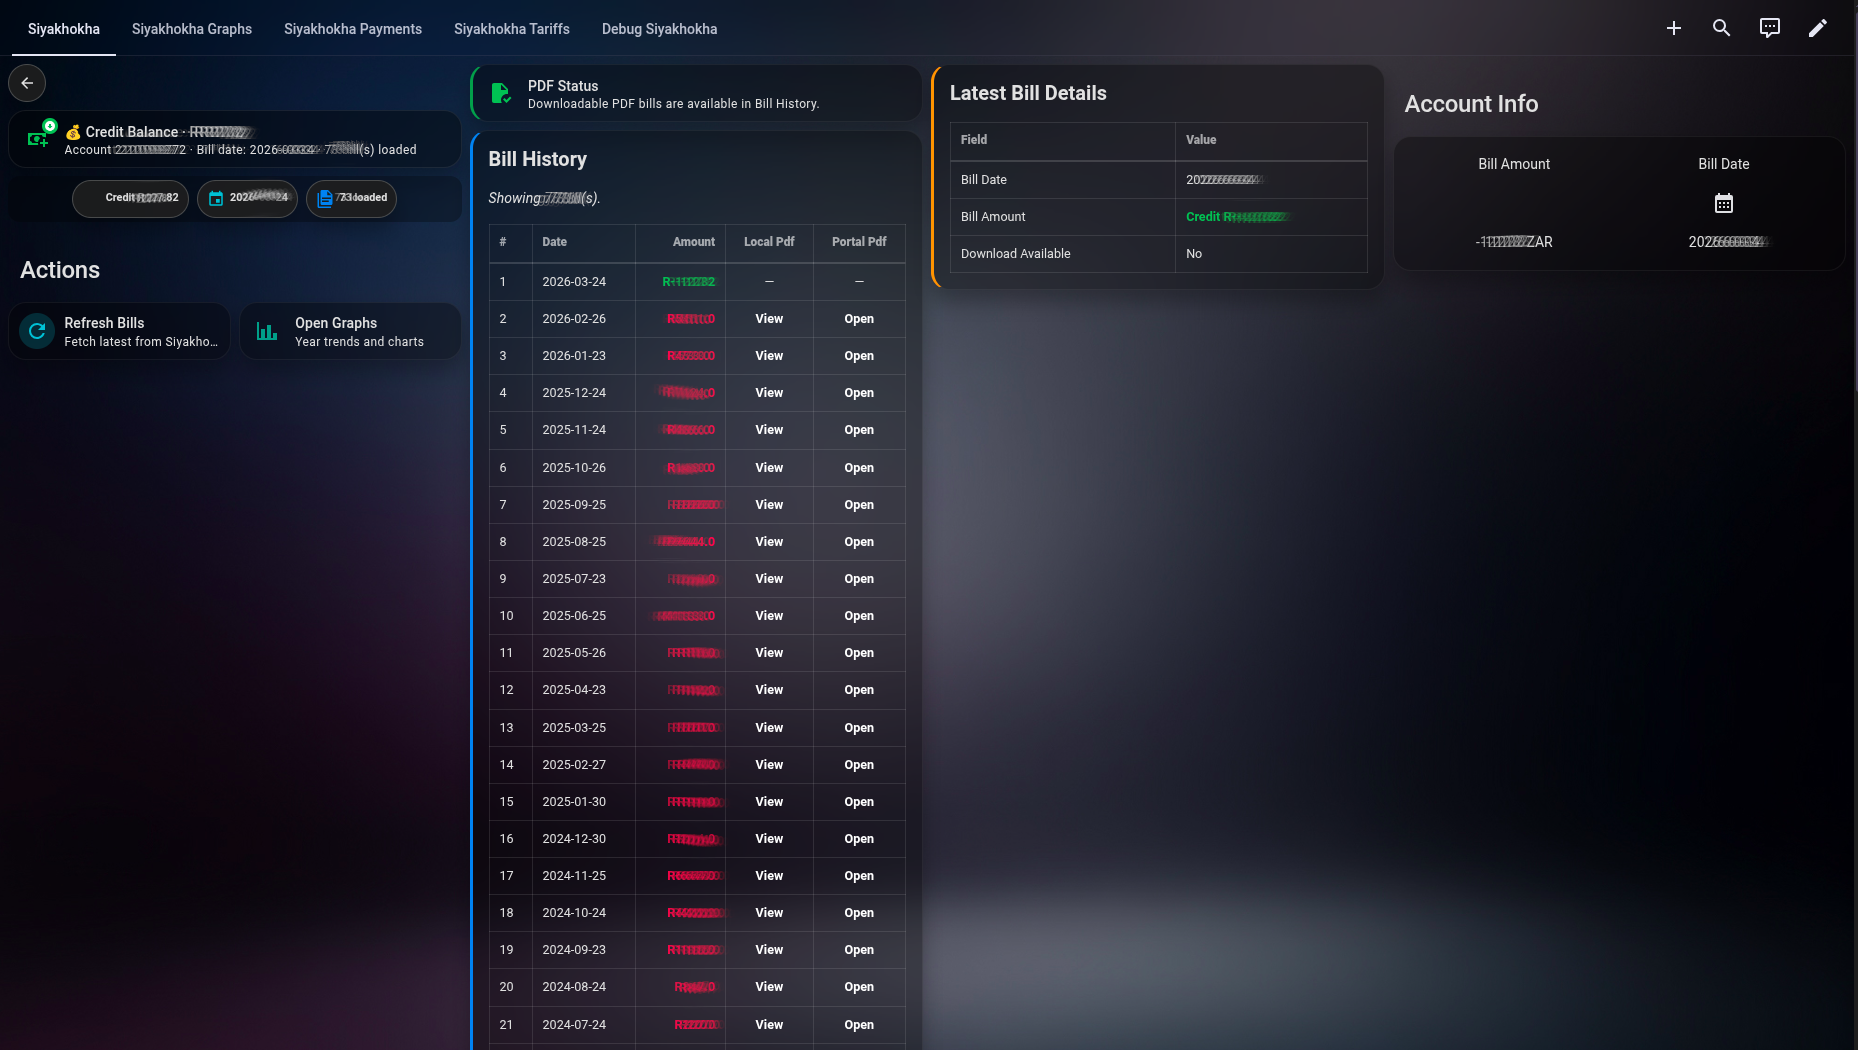Open portal PDF for 2026-02-26 bill
Viewport: 1858px width, 1050px height.
click(x=859, y=319)
